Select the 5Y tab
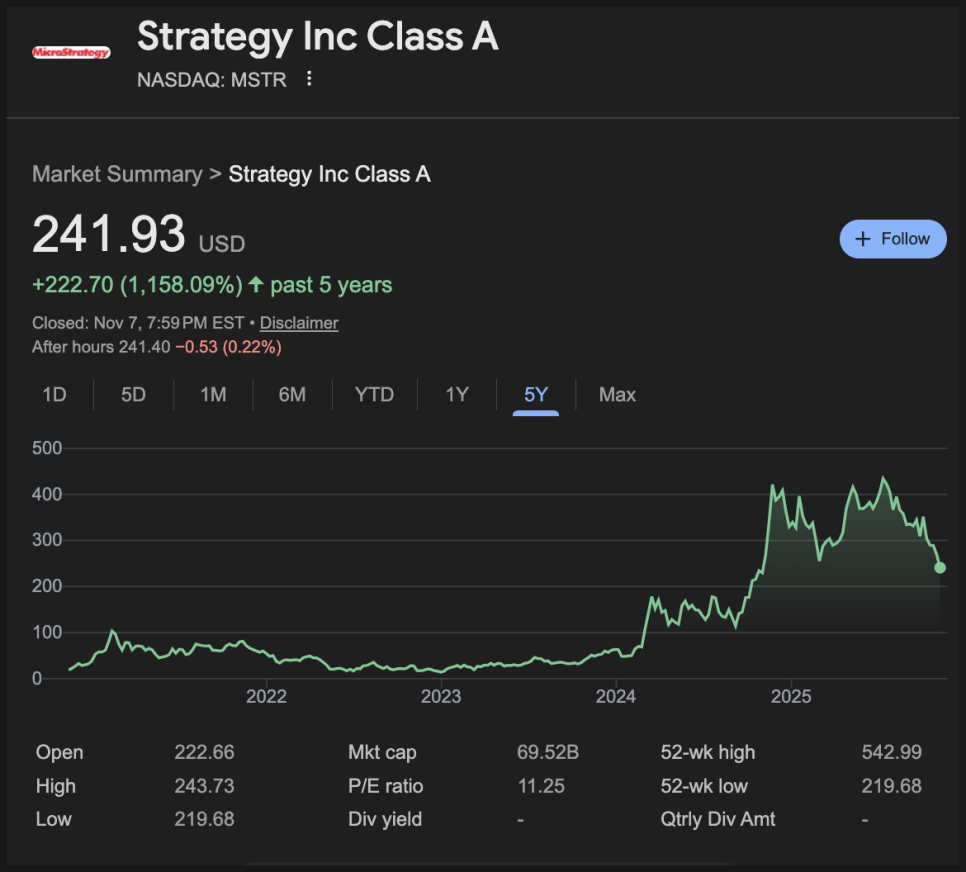 click(536, 395)
